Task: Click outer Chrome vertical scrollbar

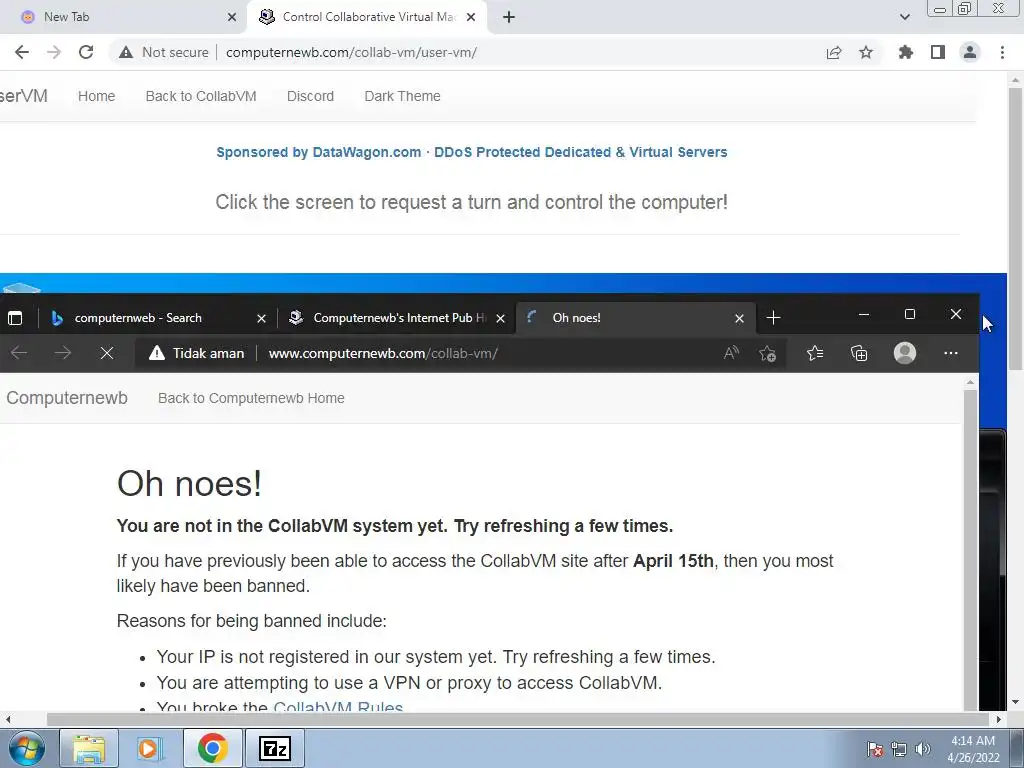Action: [1016, 229]
